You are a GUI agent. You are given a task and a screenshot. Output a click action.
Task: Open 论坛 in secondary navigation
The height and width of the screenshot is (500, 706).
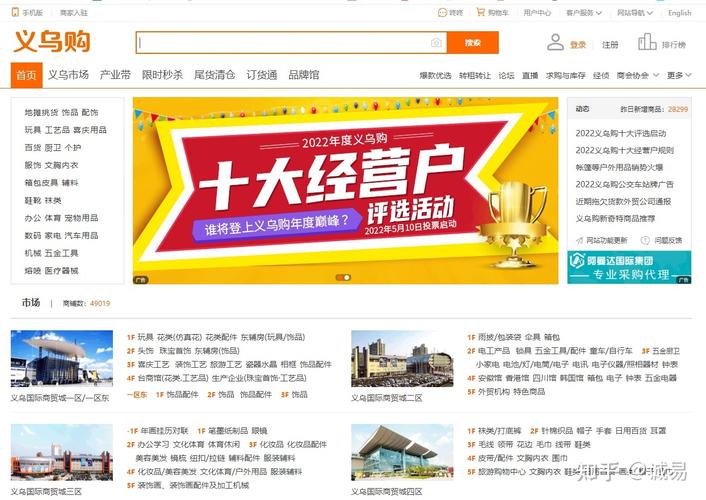click(x=507, y=75)
